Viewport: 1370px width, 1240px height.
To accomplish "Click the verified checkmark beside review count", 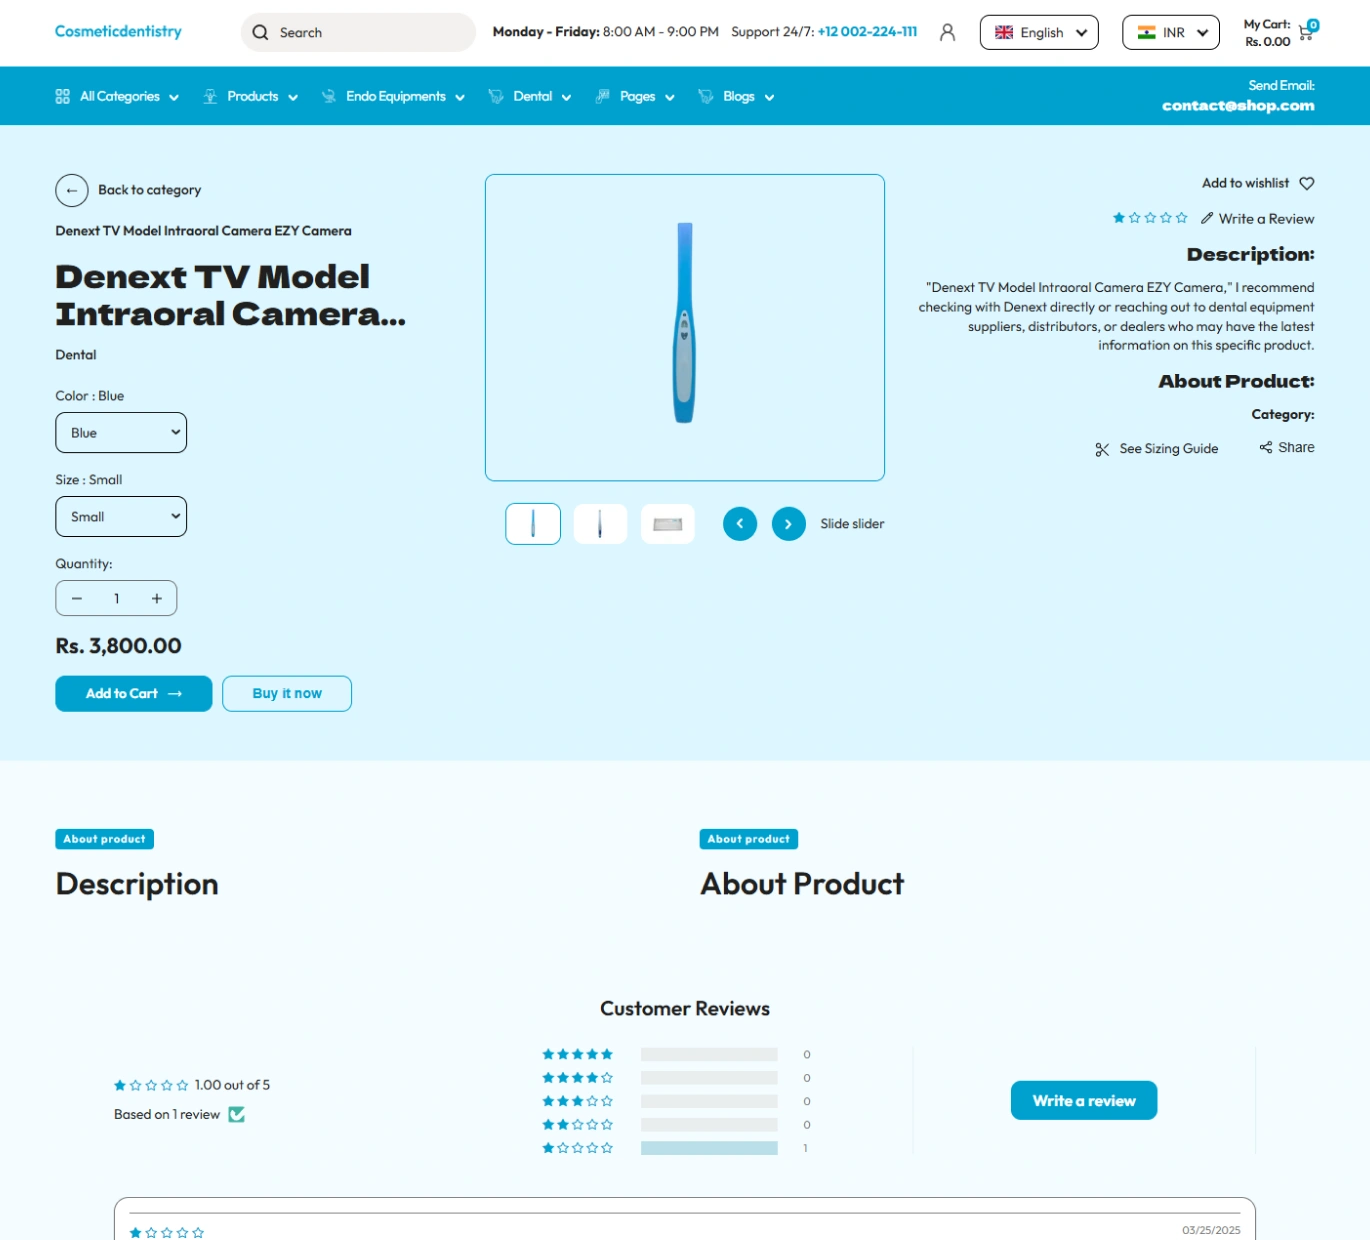I will click(237, 1114).
